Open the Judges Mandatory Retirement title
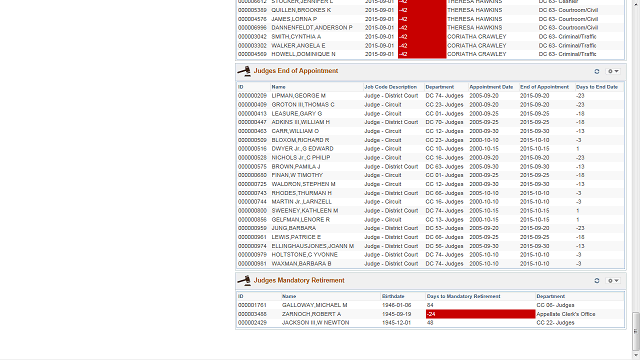Viewport: 640px width, 360px height. [299, 280]
